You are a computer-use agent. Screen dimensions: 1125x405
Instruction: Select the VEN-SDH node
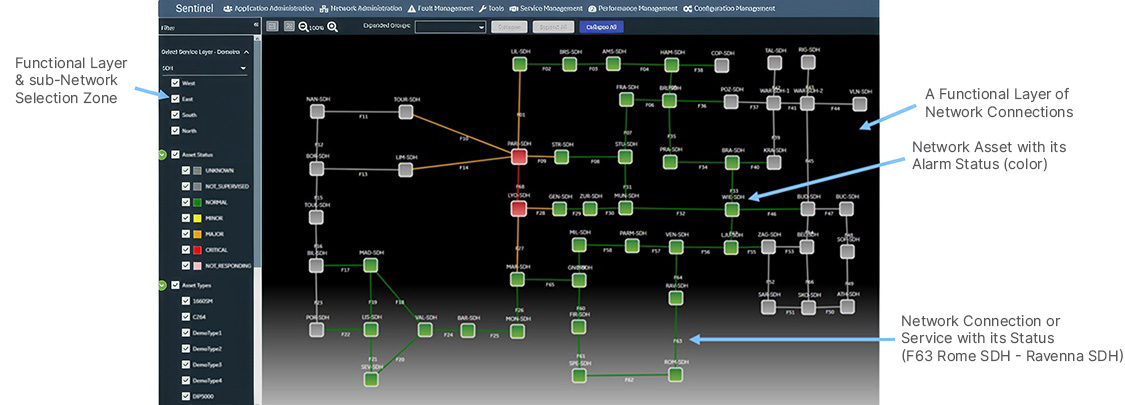tap(676, 247)
